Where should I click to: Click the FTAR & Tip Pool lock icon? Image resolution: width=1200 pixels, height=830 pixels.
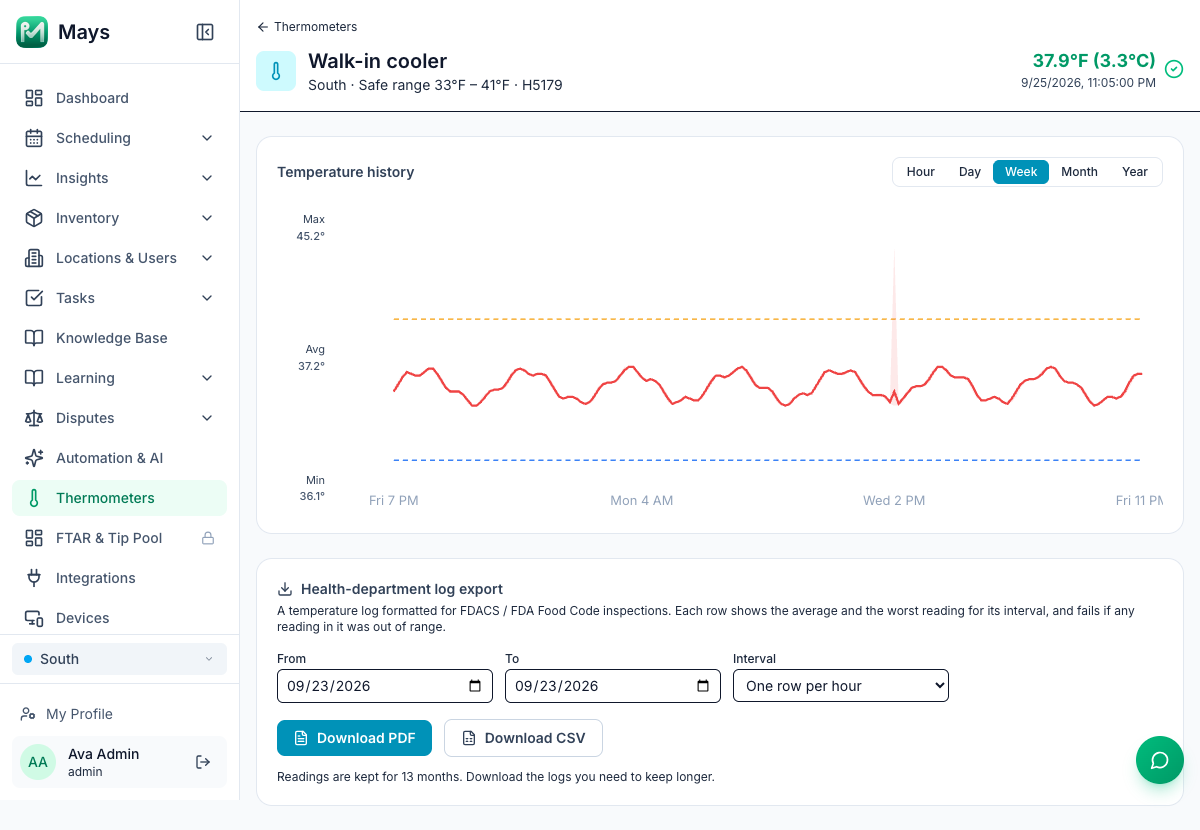208,538
